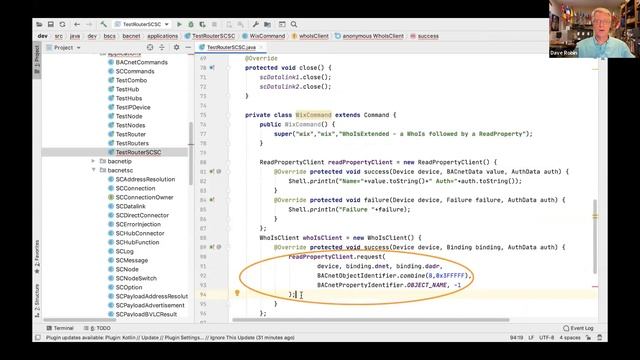Start debugging with the bug icon
This screenshot has height=360, width=640.
coord(191,24)
